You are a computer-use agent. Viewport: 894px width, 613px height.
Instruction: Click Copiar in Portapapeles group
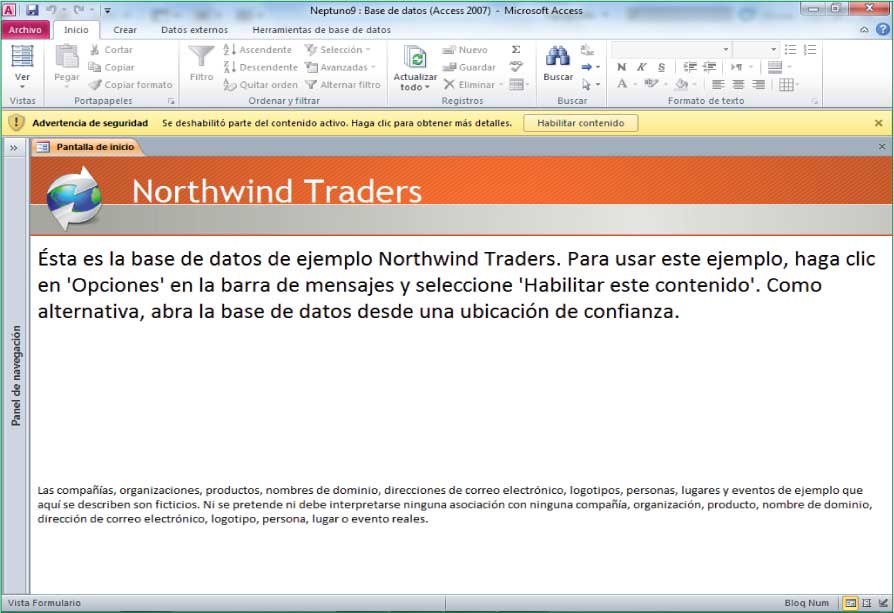coord(111,67)
